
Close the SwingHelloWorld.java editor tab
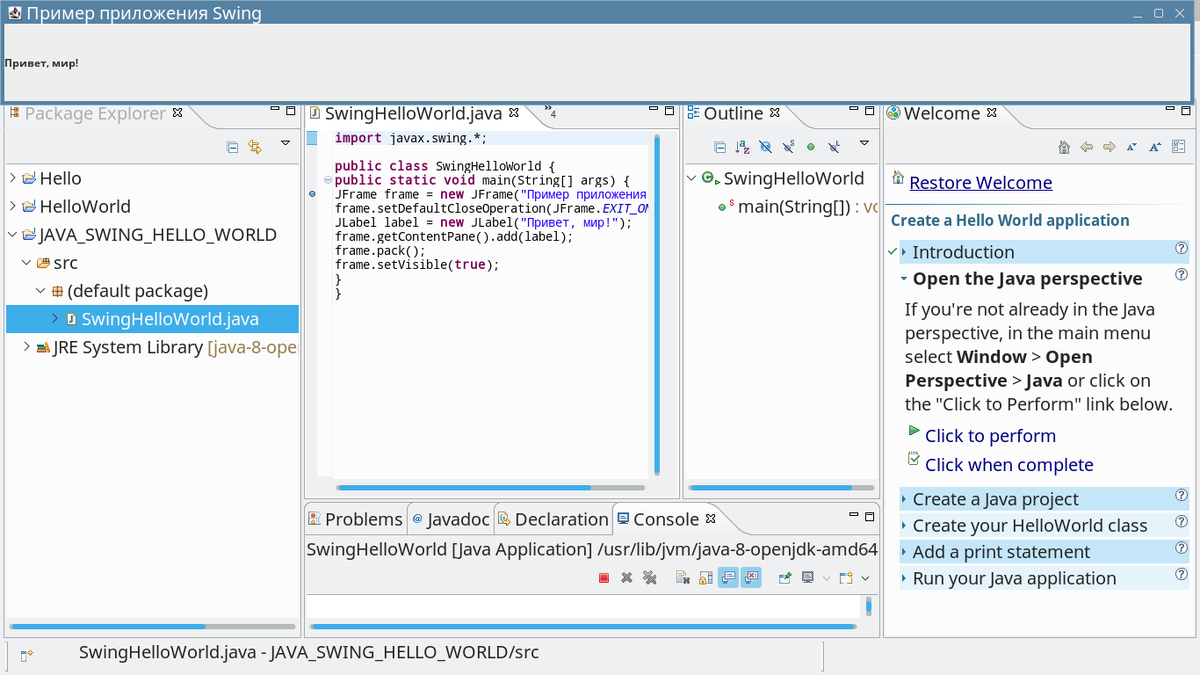pos(514,113)
